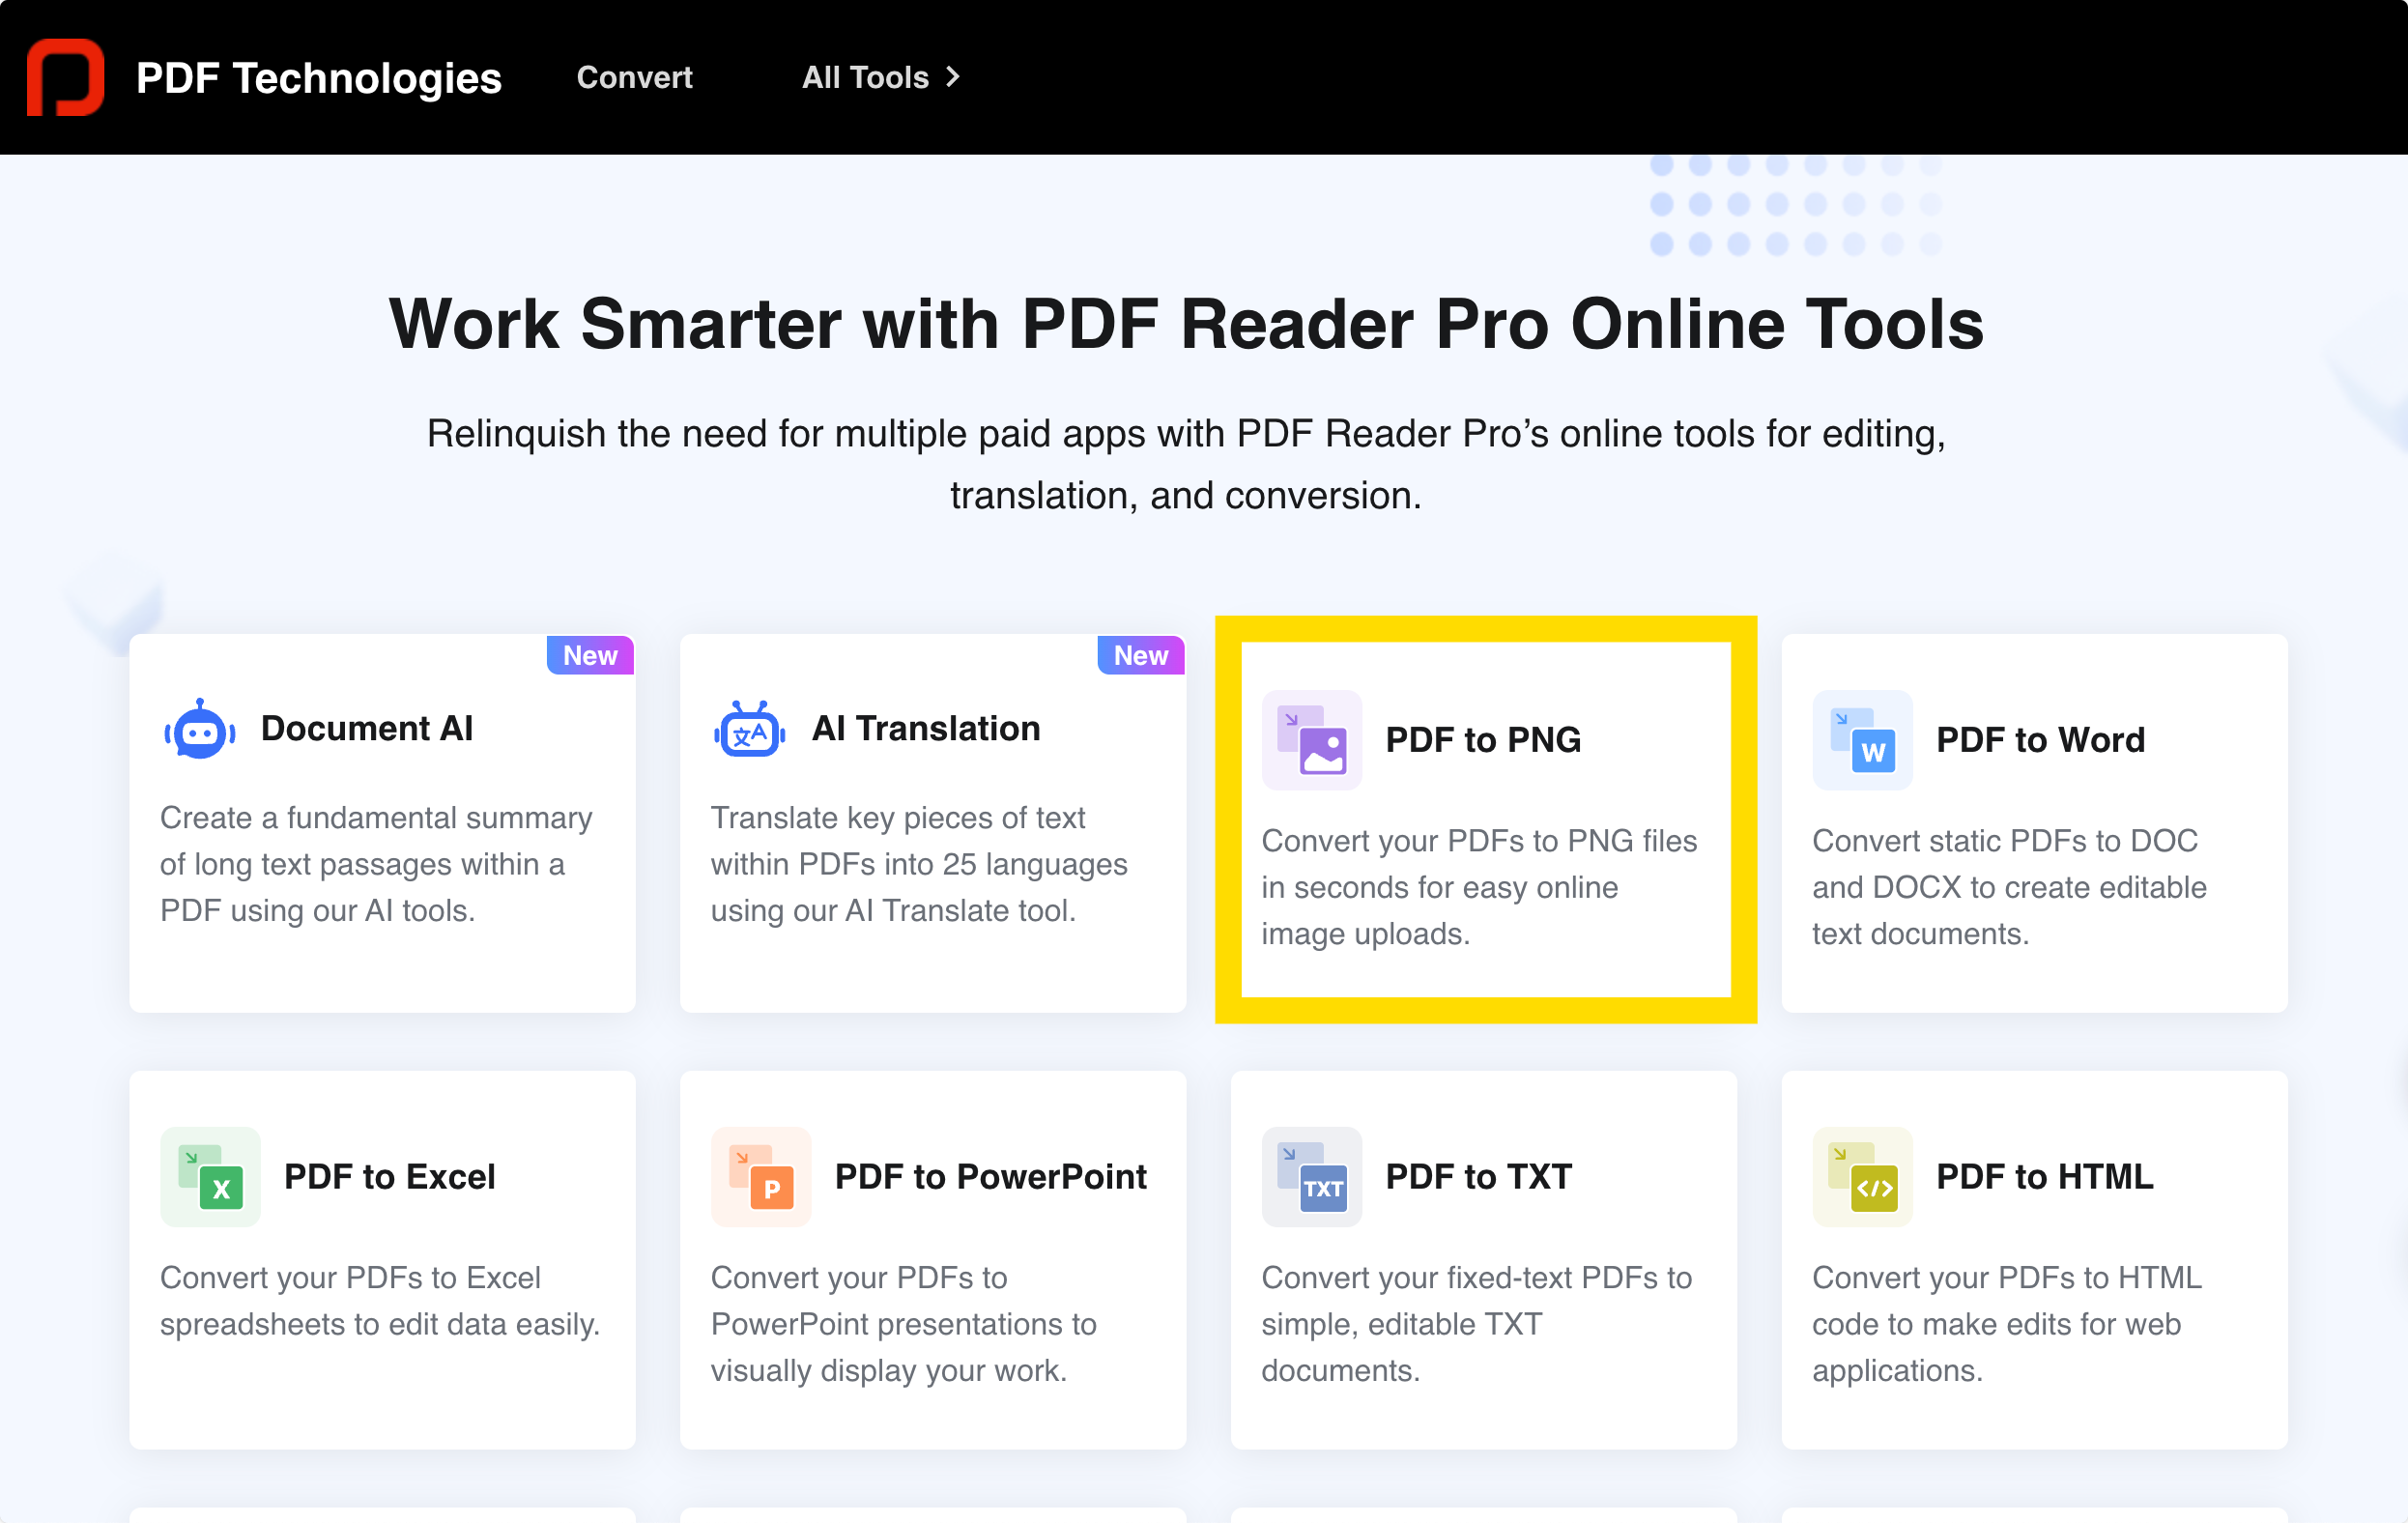Image resolution: width=2408 pixels, height=1523 pixels.
Task: Click the PDF to HTML code icon
Action: (x=1862, y=1177)
